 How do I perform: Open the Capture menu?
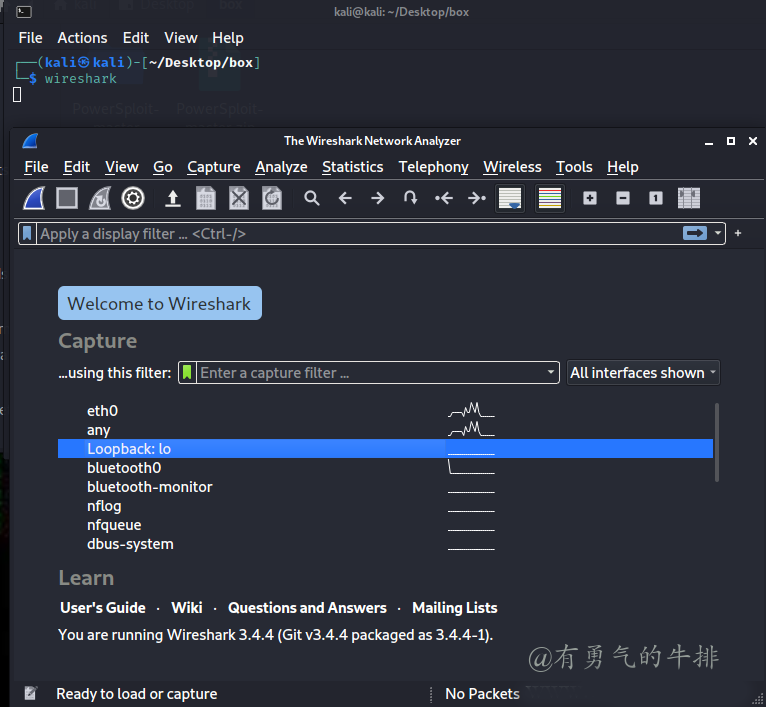tap(214, 167)
